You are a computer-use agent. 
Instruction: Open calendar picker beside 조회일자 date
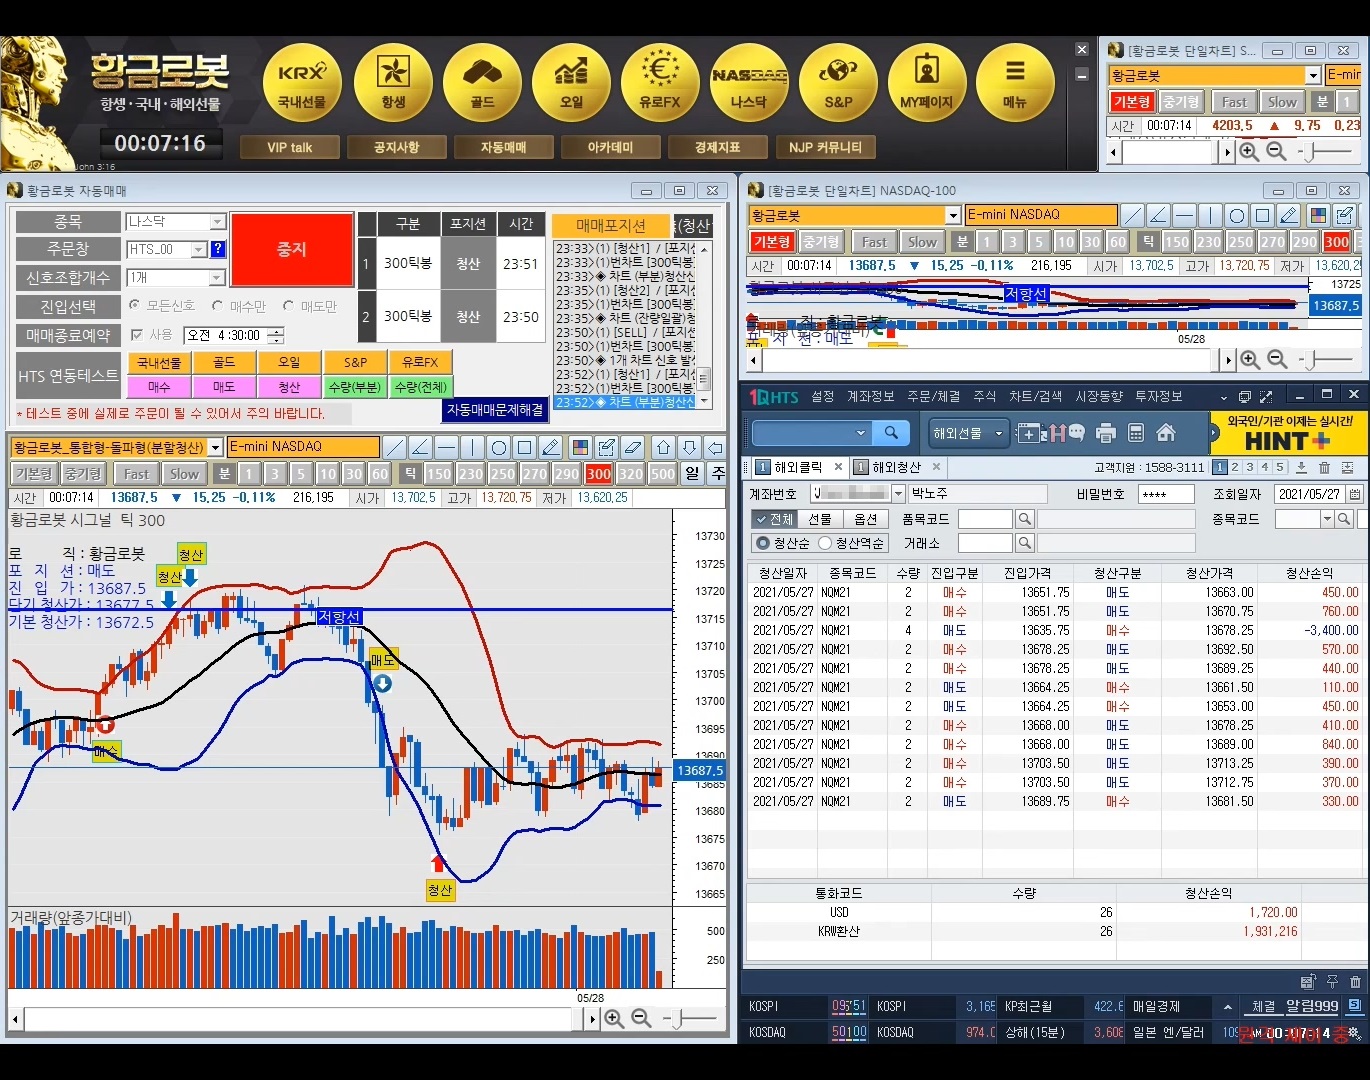pos(1355,494)
